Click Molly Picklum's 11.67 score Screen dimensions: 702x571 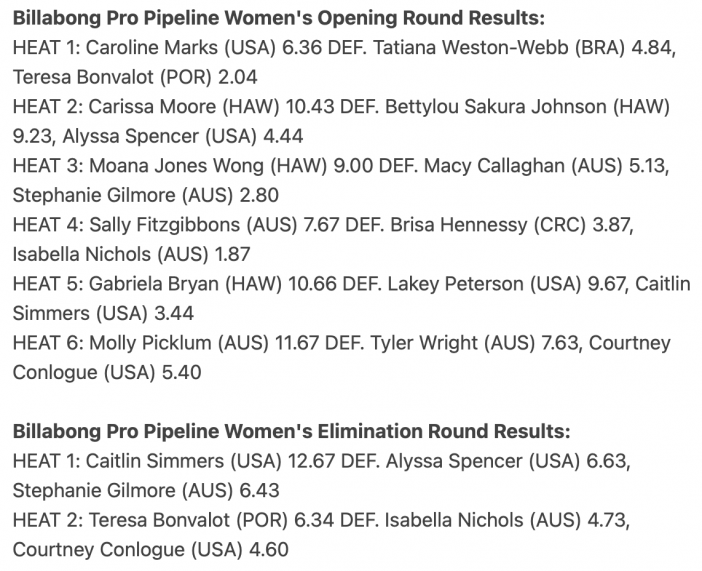click(296, 343)
